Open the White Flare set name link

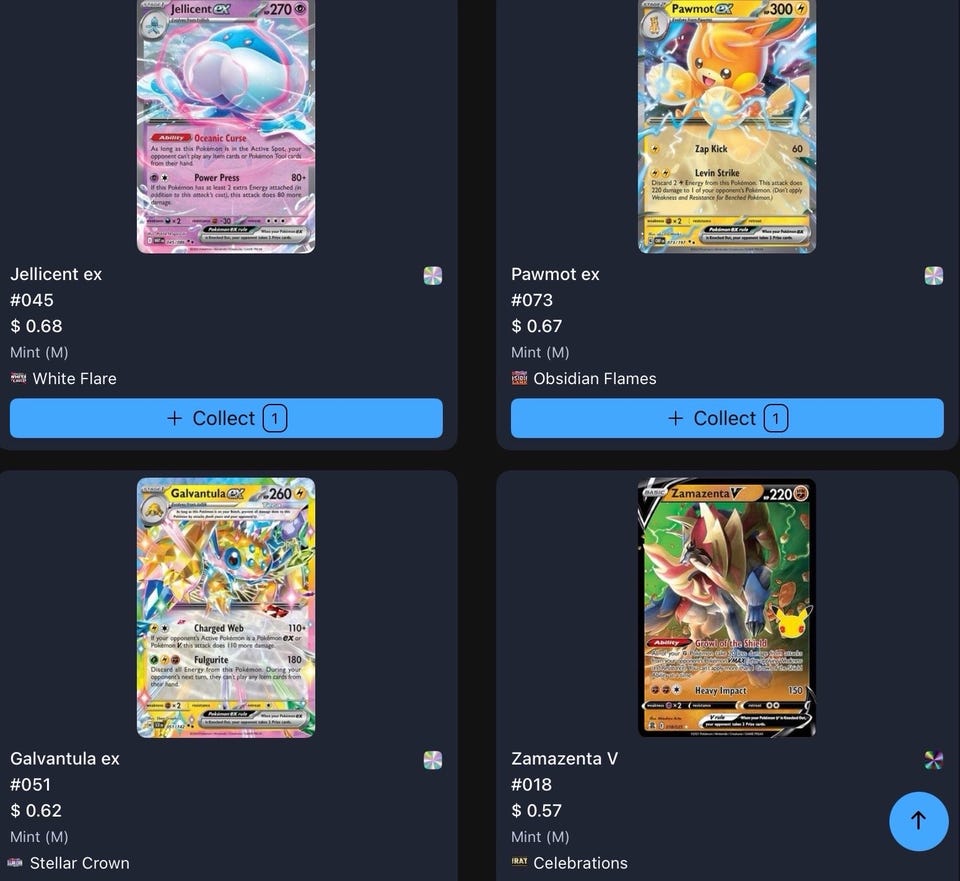tap(75, 378)
